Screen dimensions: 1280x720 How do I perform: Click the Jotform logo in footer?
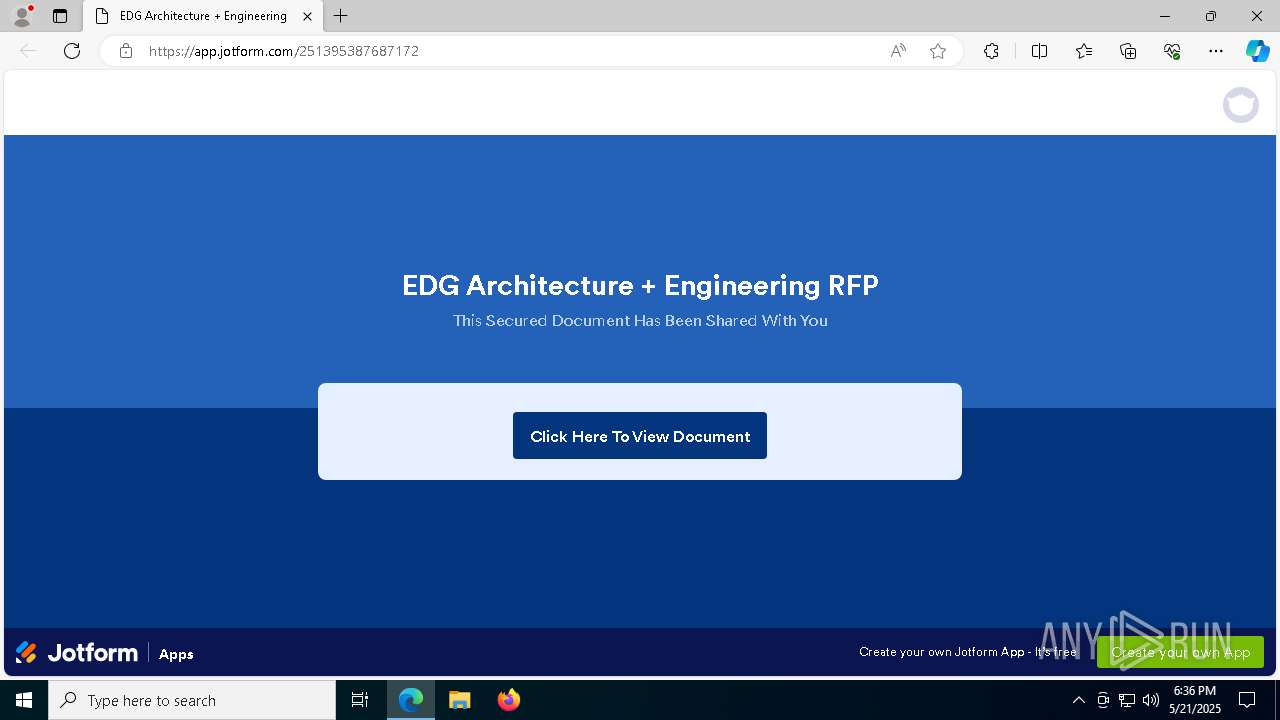77,653
